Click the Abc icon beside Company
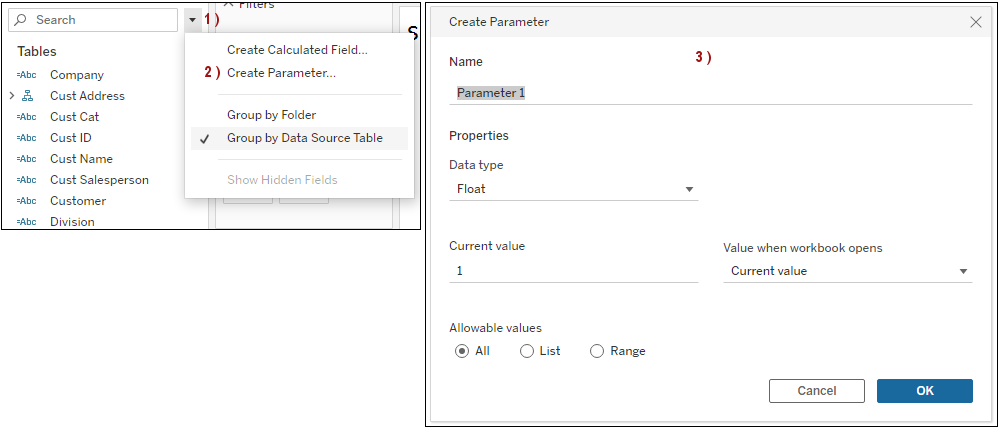 tap(27, 75)
